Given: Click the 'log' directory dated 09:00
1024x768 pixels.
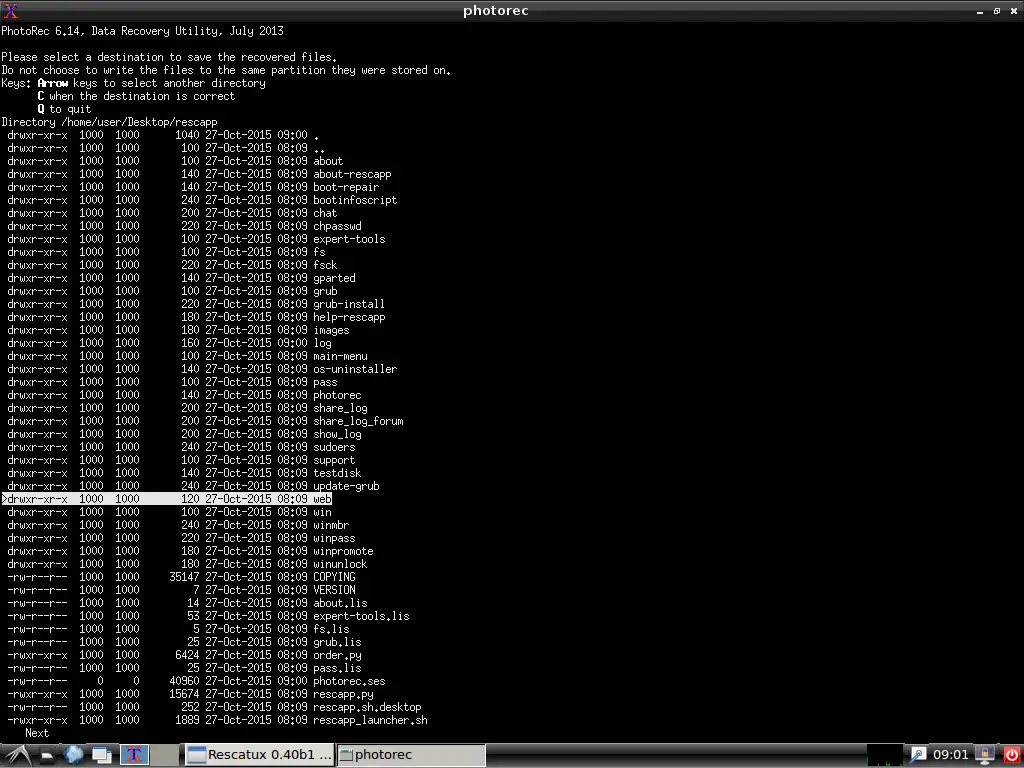Looking at the screenshot, I should point(169,343).
